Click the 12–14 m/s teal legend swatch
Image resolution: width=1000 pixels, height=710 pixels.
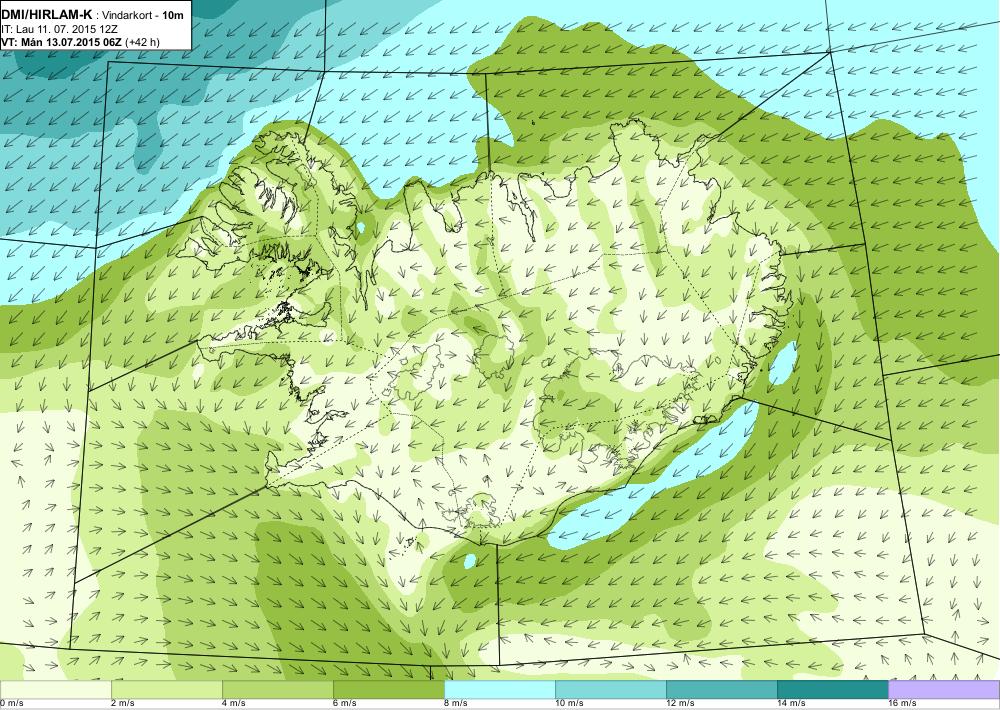click(722, 689)
